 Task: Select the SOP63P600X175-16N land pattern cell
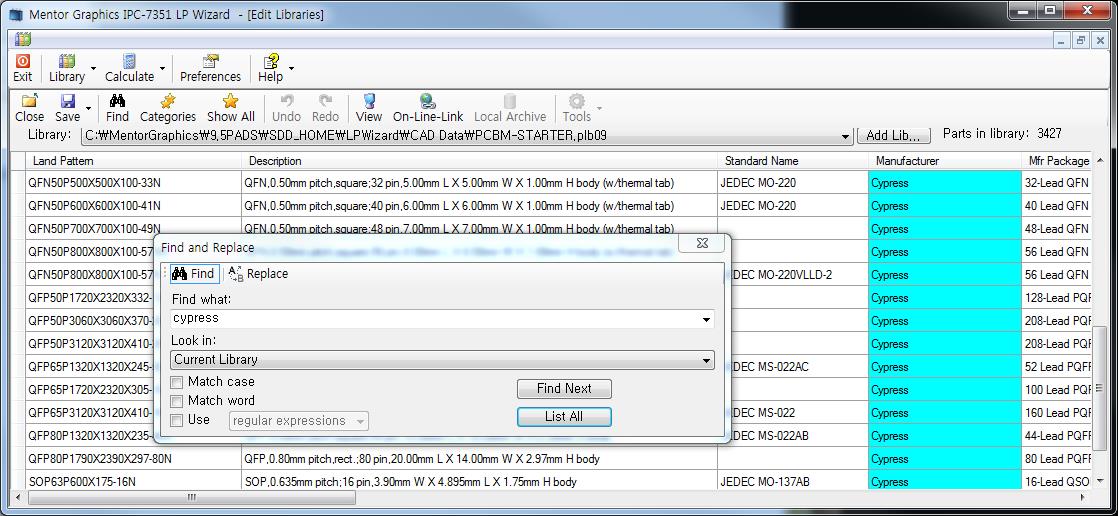(133, 482)
